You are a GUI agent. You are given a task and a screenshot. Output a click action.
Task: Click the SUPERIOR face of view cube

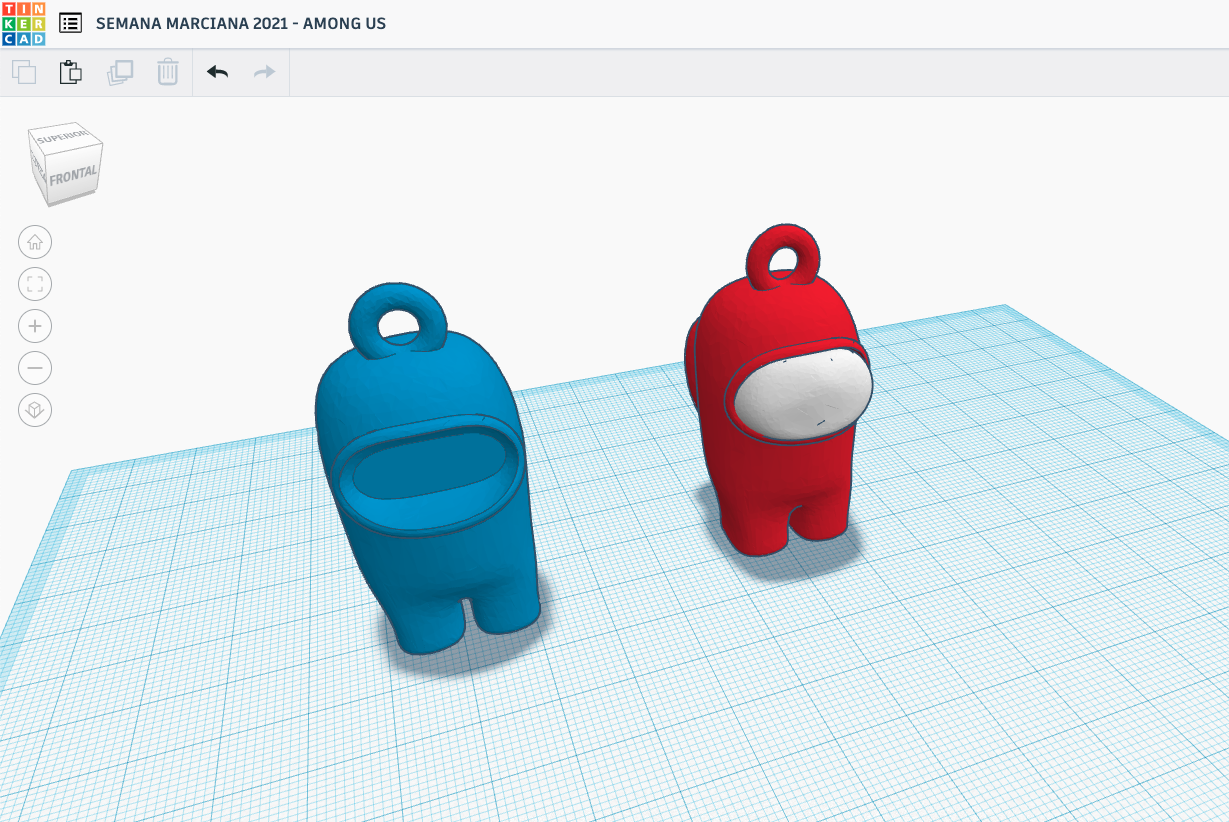63,136
